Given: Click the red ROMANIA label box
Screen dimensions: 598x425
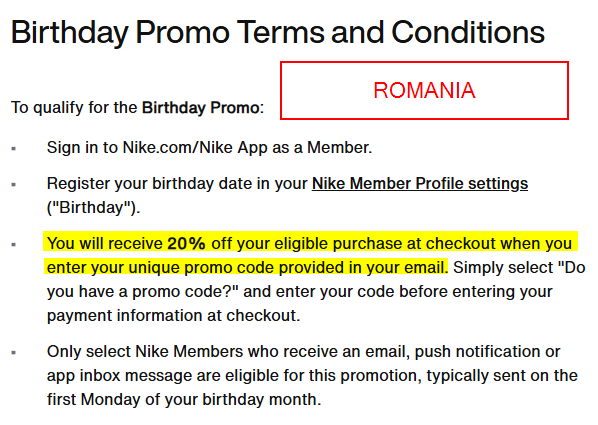Looking at the screenshot, I should coord(424,90).
